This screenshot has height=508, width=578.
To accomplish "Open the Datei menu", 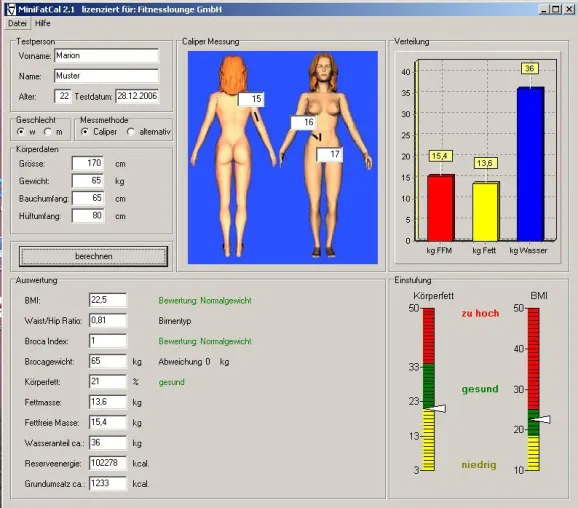I will point(17,23).
